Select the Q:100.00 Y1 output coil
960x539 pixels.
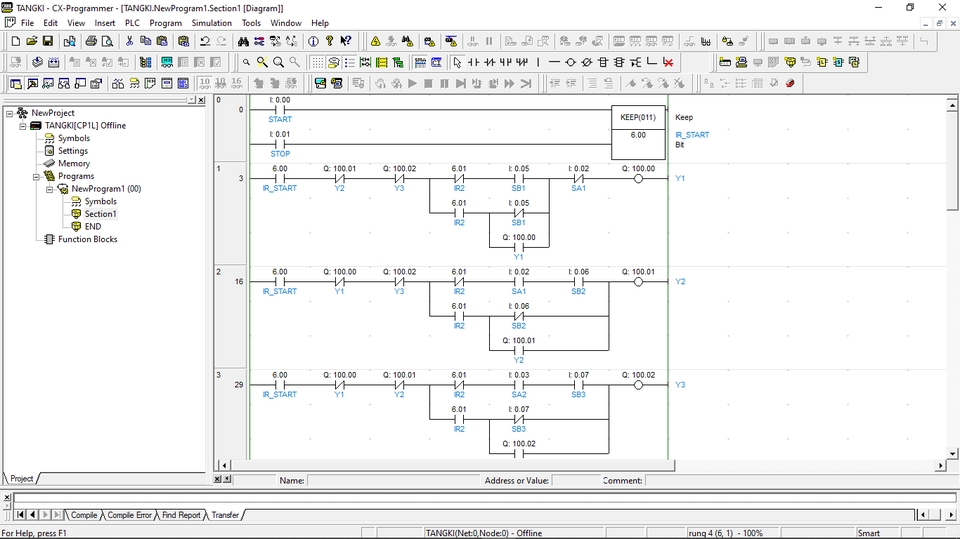pyautogui.click(x=638, y=179)
